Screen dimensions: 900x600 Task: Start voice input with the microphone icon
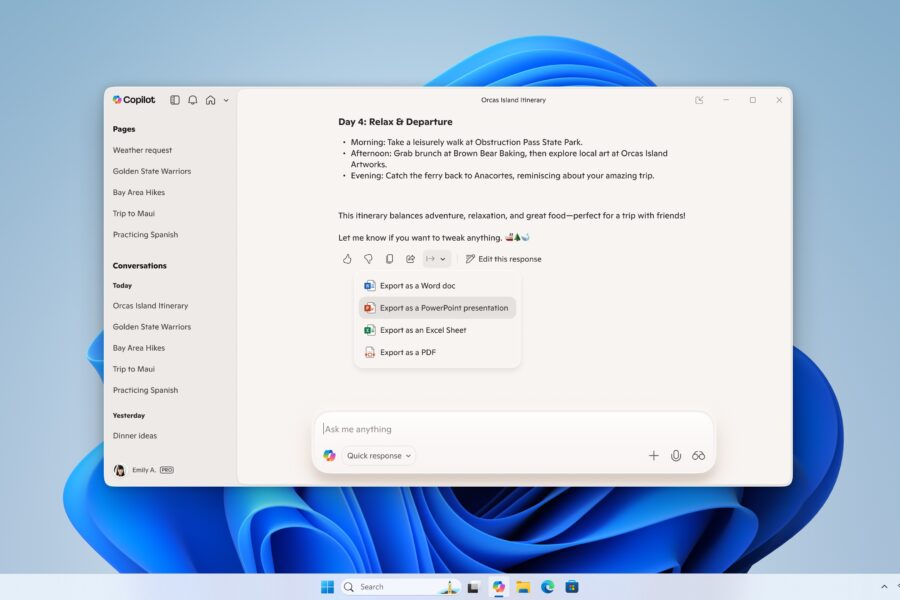(676, 456)
